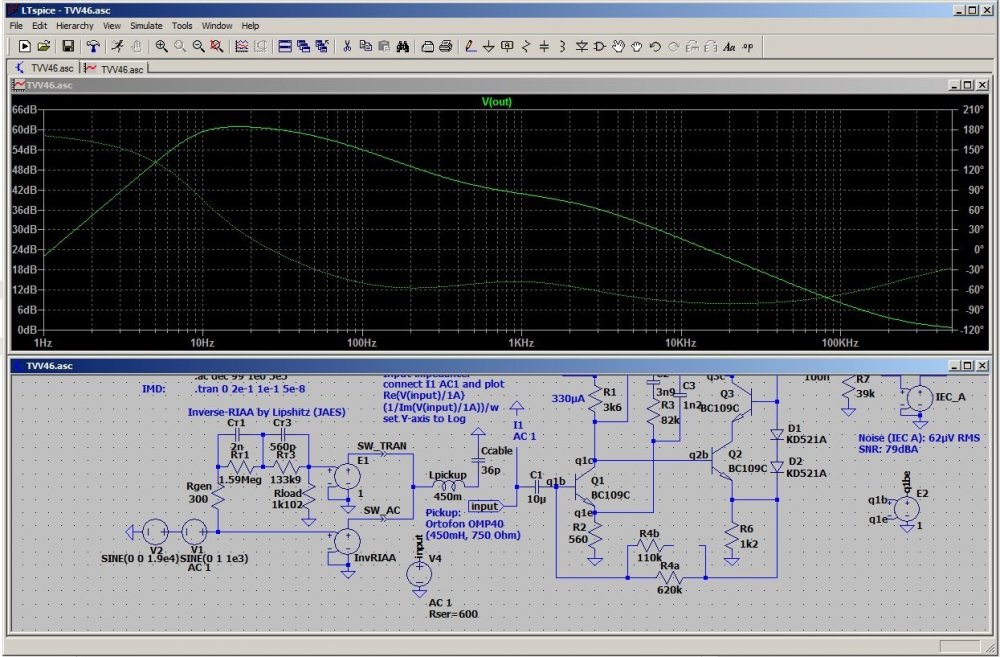Screen dimensions: 1000x657
Task: Open the Simulate menu
Action: tap(146, 25)
